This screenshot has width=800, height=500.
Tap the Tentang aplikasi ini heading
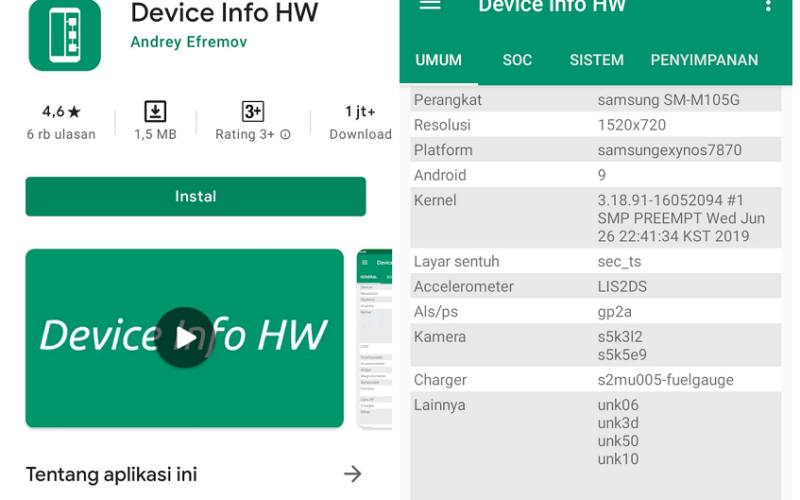point(111,474)
